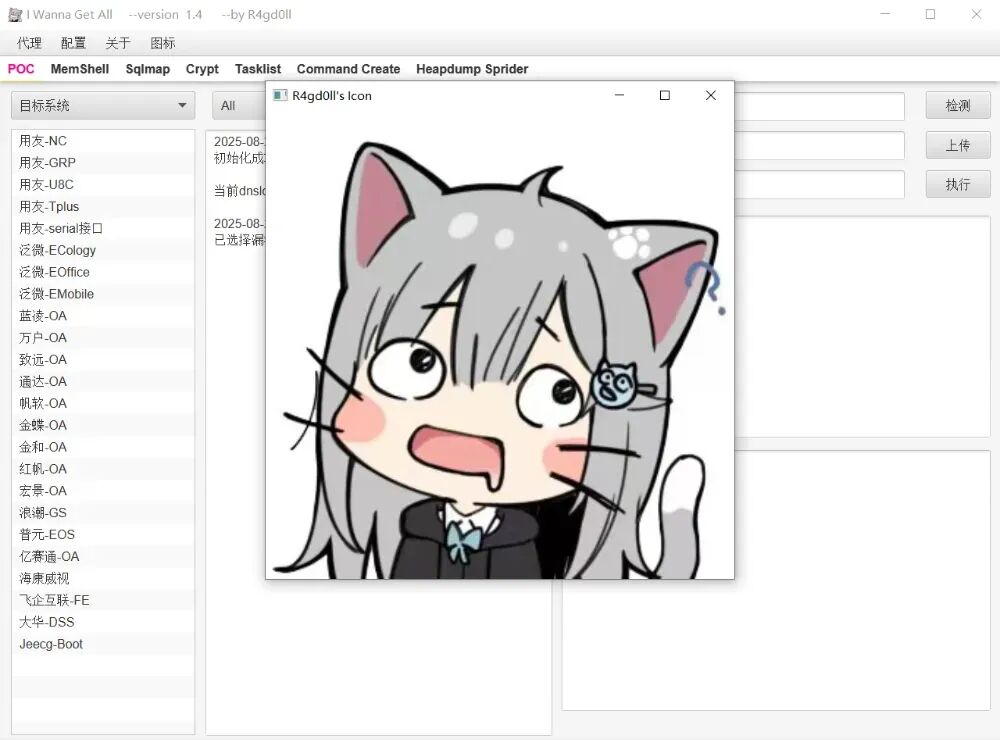Click the app icon in the title bar

click(x=14, y=15)
